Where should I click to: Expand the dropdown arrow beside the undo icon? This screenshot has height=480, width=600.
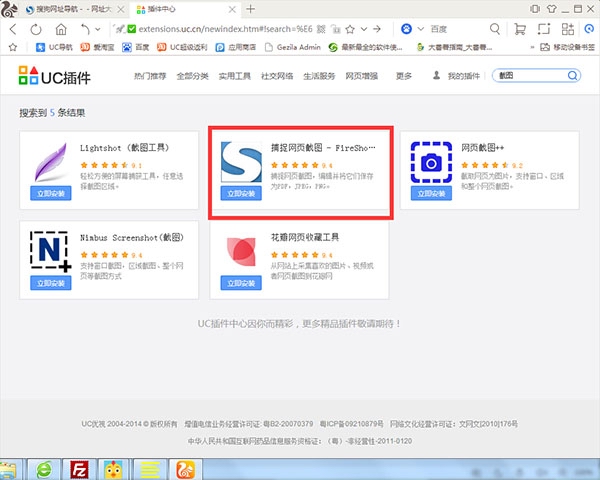click(x=98, y=29)
